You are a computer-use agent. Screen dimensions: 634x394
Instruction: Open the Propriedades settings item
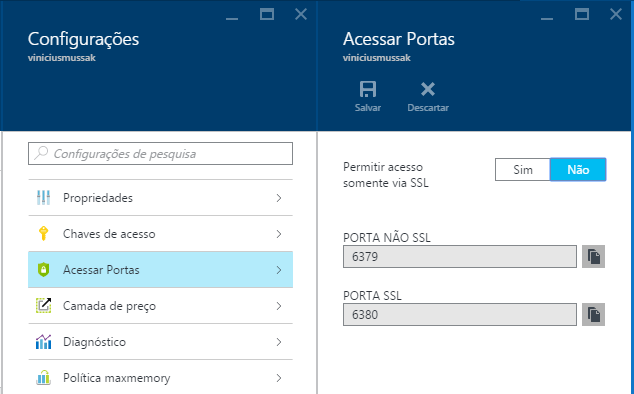[160, 198]
